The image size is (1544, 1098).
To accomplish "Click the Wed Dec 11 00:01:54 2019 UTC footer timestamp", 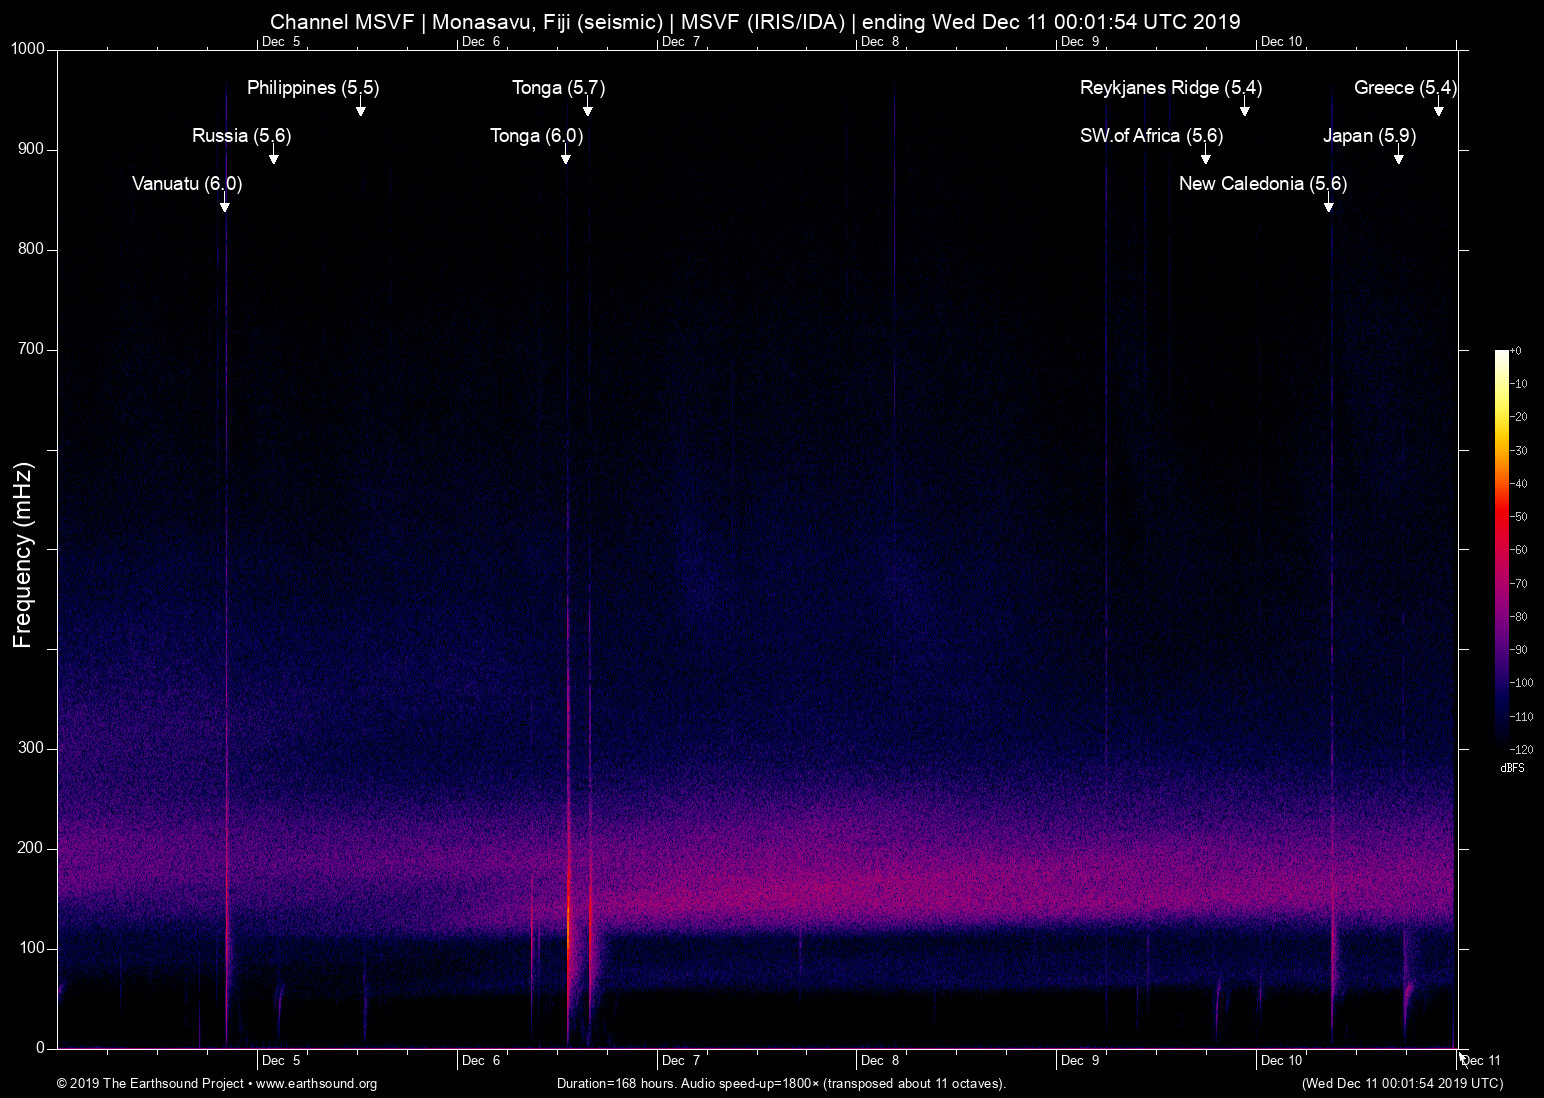I will pos(1402,1083).
